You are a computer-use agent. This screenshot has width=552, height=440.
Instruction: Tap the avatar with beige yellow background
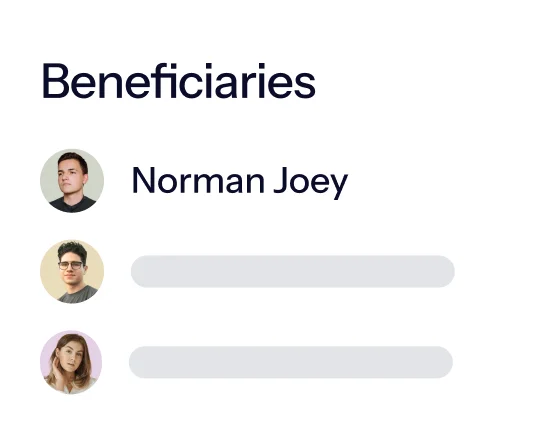pyautogui.click(x=72, y=271)
